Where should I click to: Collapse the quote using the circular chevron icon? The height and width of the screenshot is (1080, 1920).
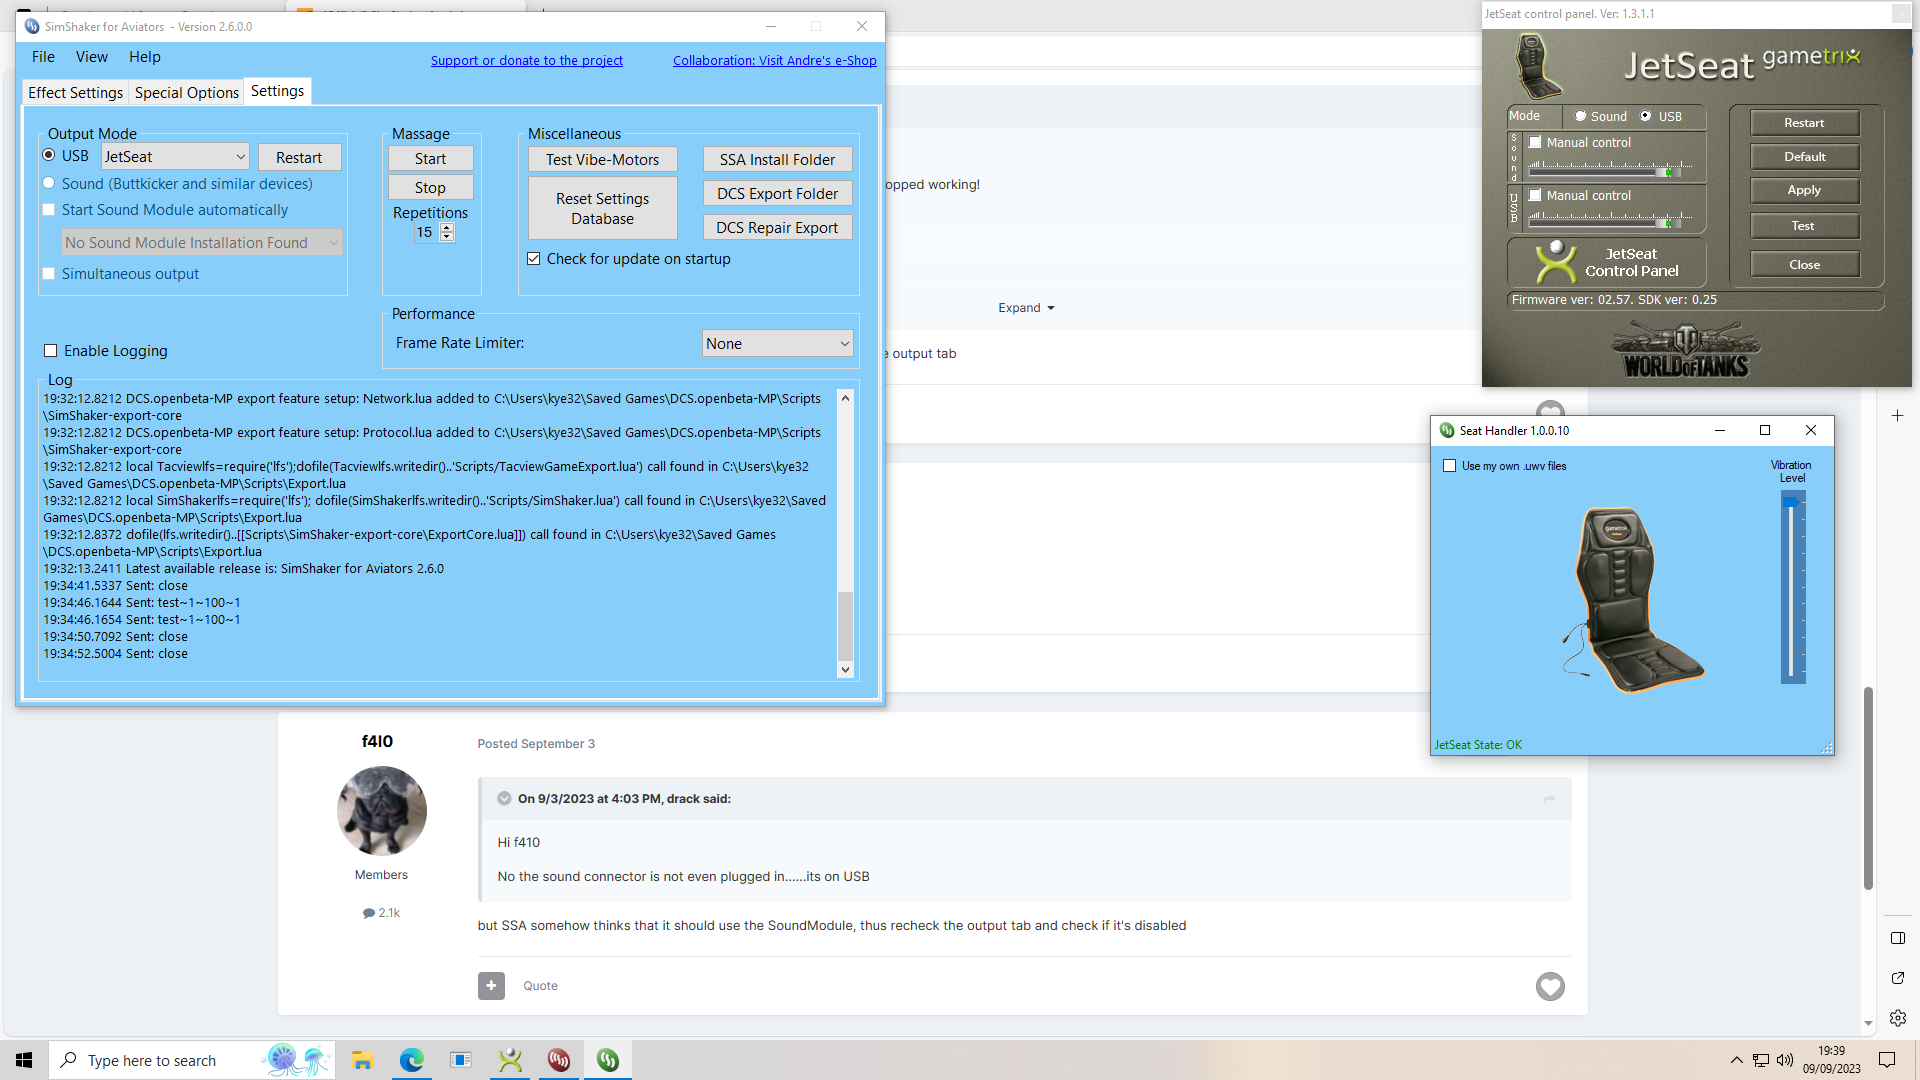(504, 799)
